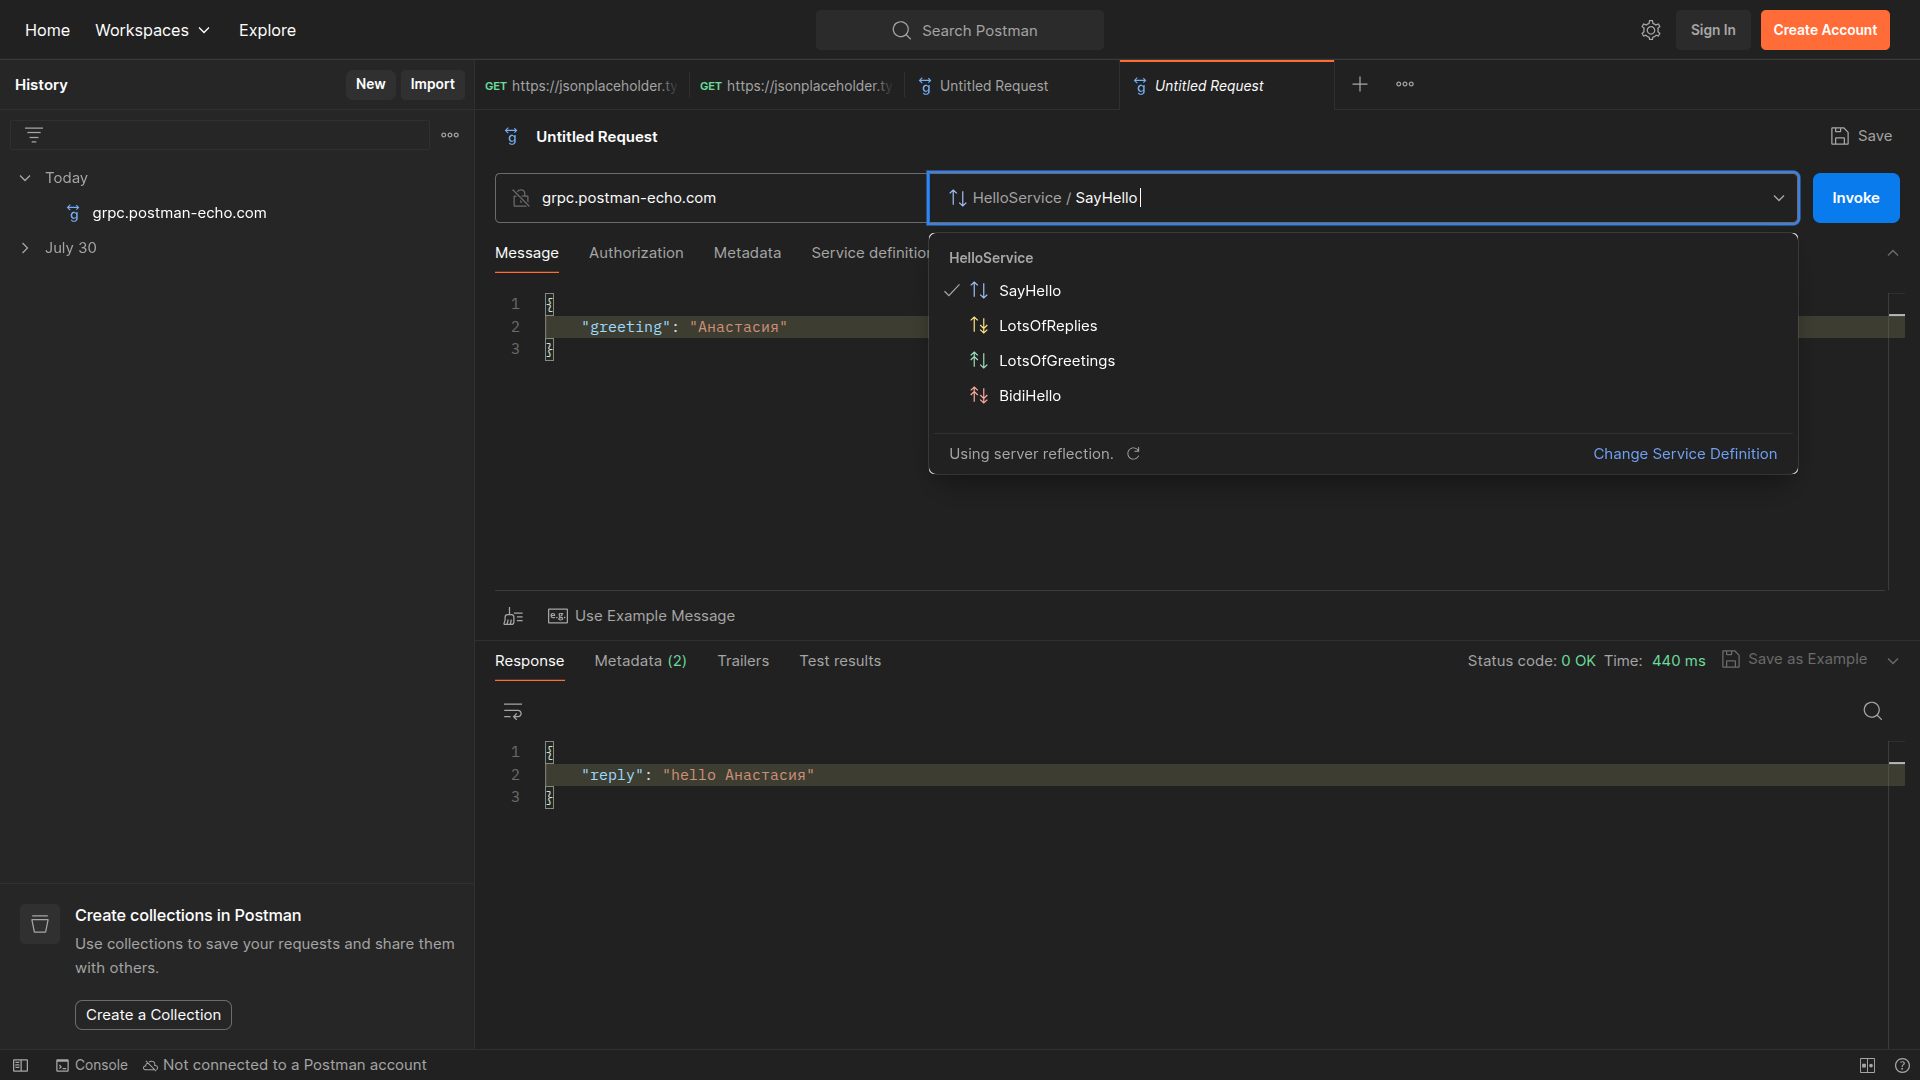Click Create Account button
Screen dimensions: 1920x1080
(x=1825, y=30)
